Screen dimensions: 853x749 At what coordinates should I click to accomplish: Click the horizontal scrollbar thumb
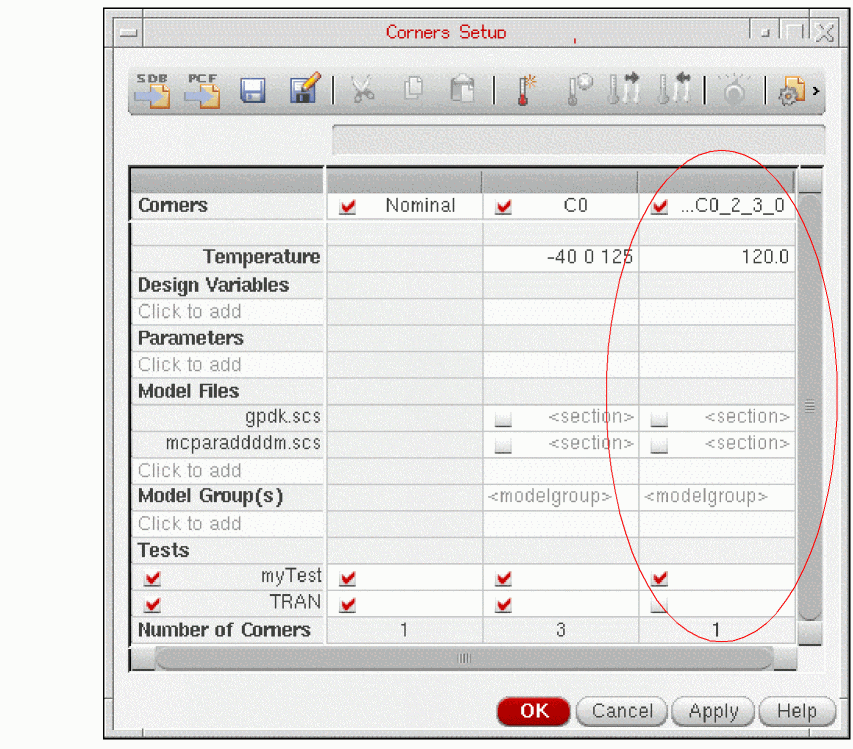pyautogui.click(x=464, y=658)
